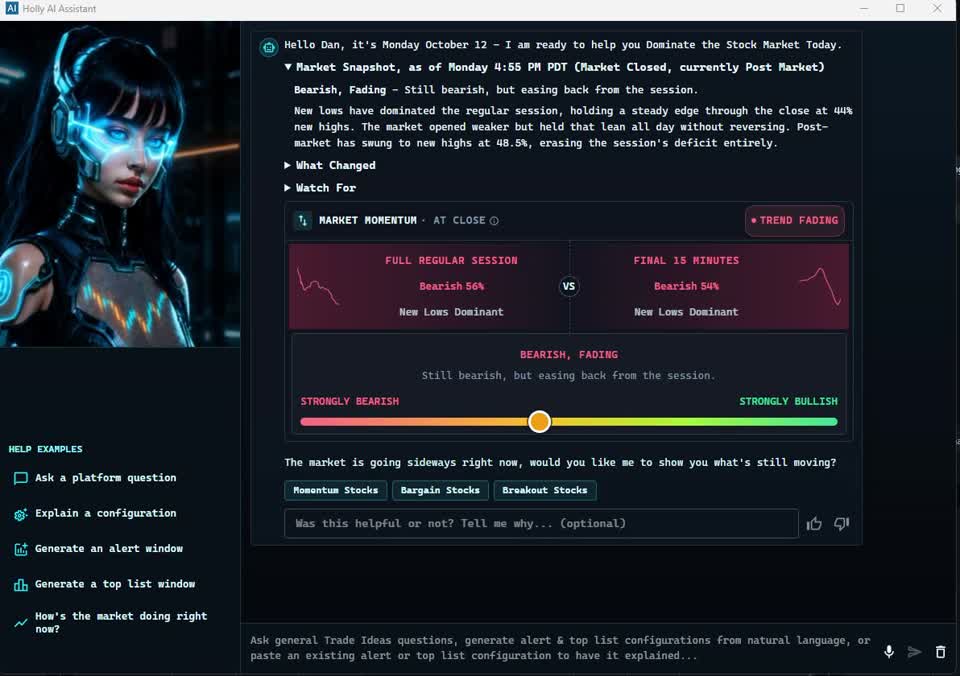Click the send message arrow icon
The image size is (960, 676).
coord(914,652)
